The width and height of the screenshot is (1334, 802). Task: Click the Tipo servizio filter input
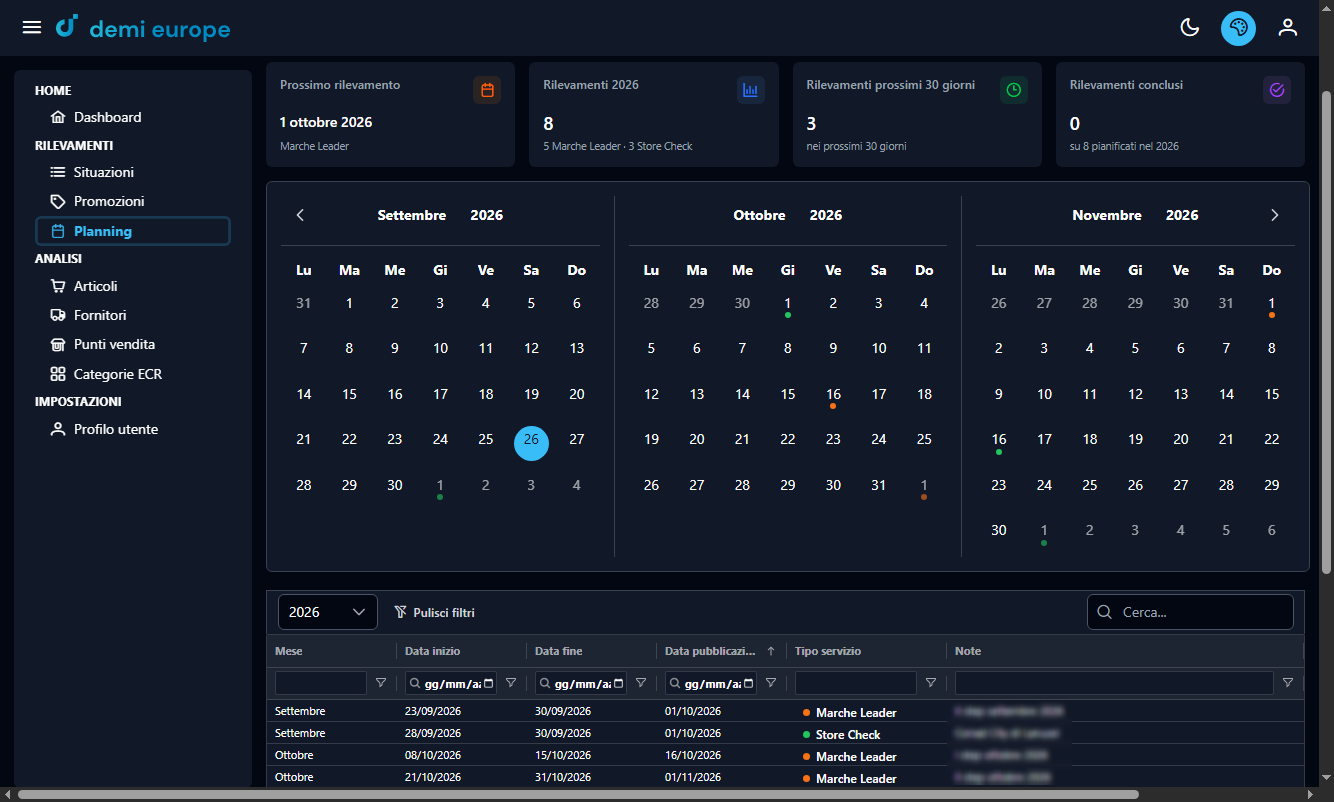pyautogui.click(x=855, y=683)
